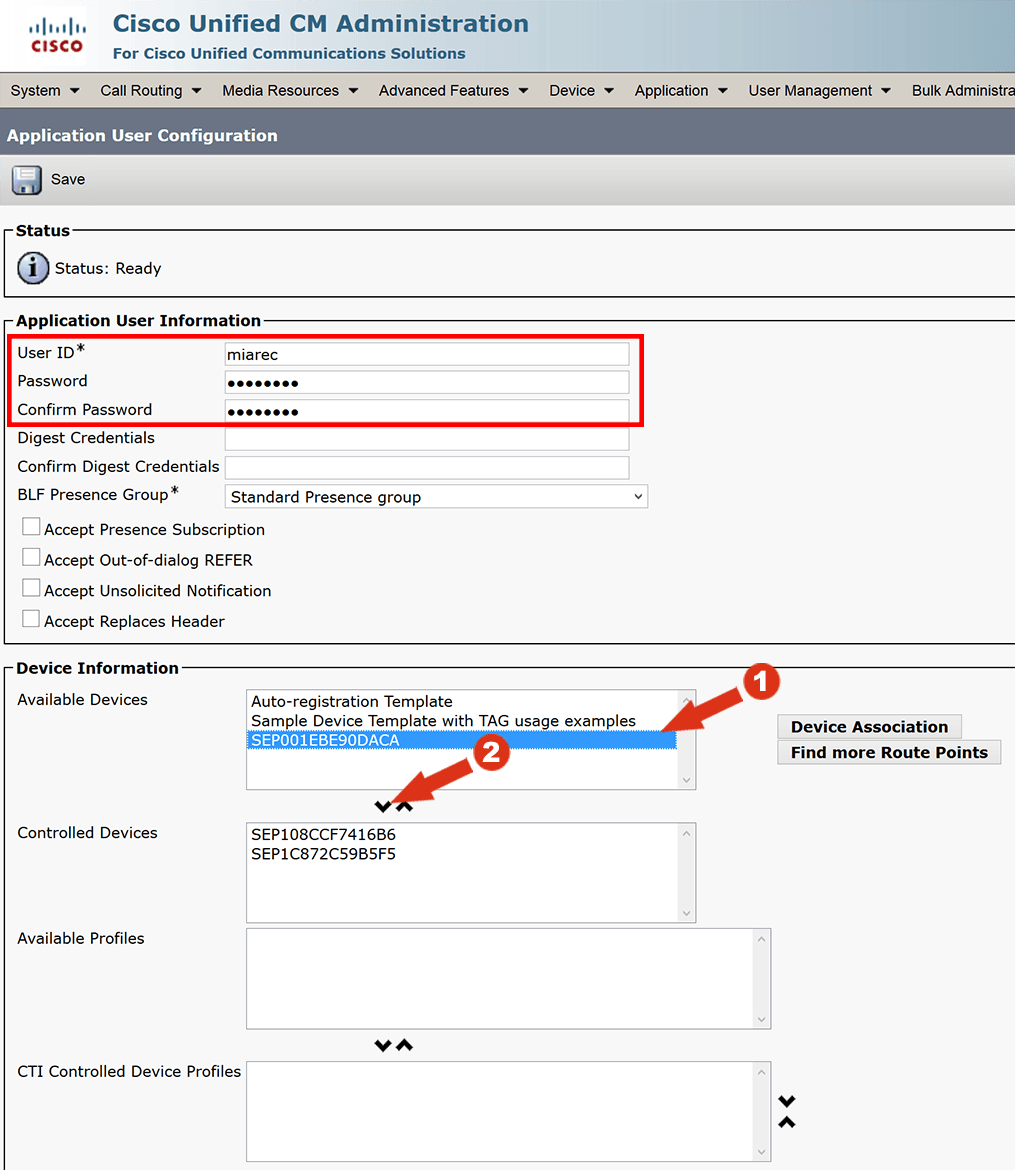
Task: Move profile down below Available Profiles
Action: (x=383, y=1045)
